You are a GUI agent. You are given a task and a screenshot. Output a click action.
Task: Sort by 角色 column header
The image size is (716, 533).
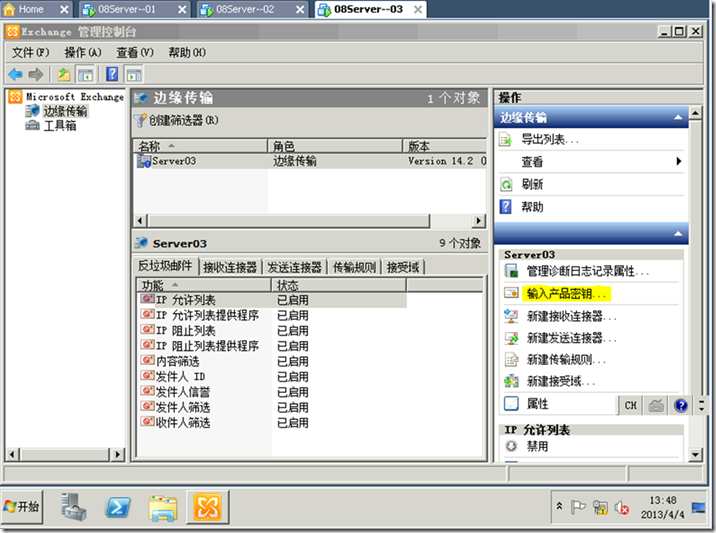335,146
